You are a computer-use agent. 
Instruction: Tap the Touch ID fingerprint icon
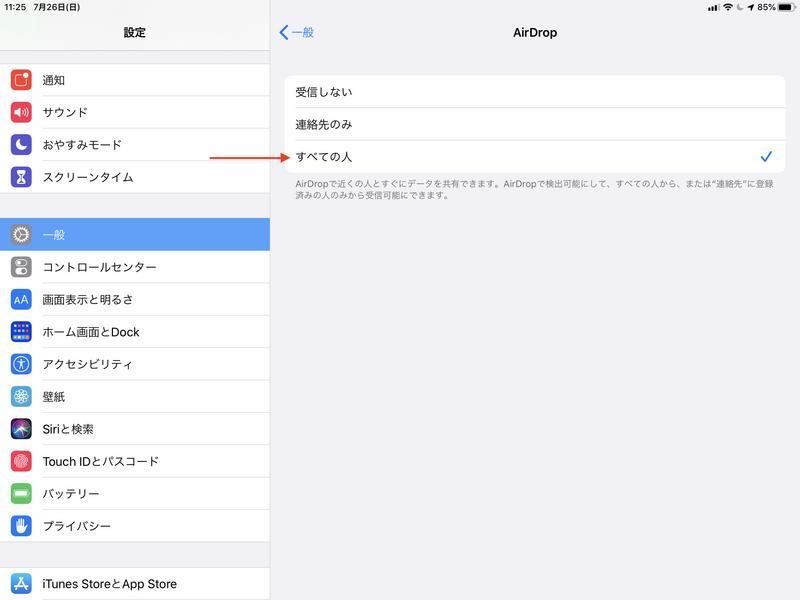(21, 461)
